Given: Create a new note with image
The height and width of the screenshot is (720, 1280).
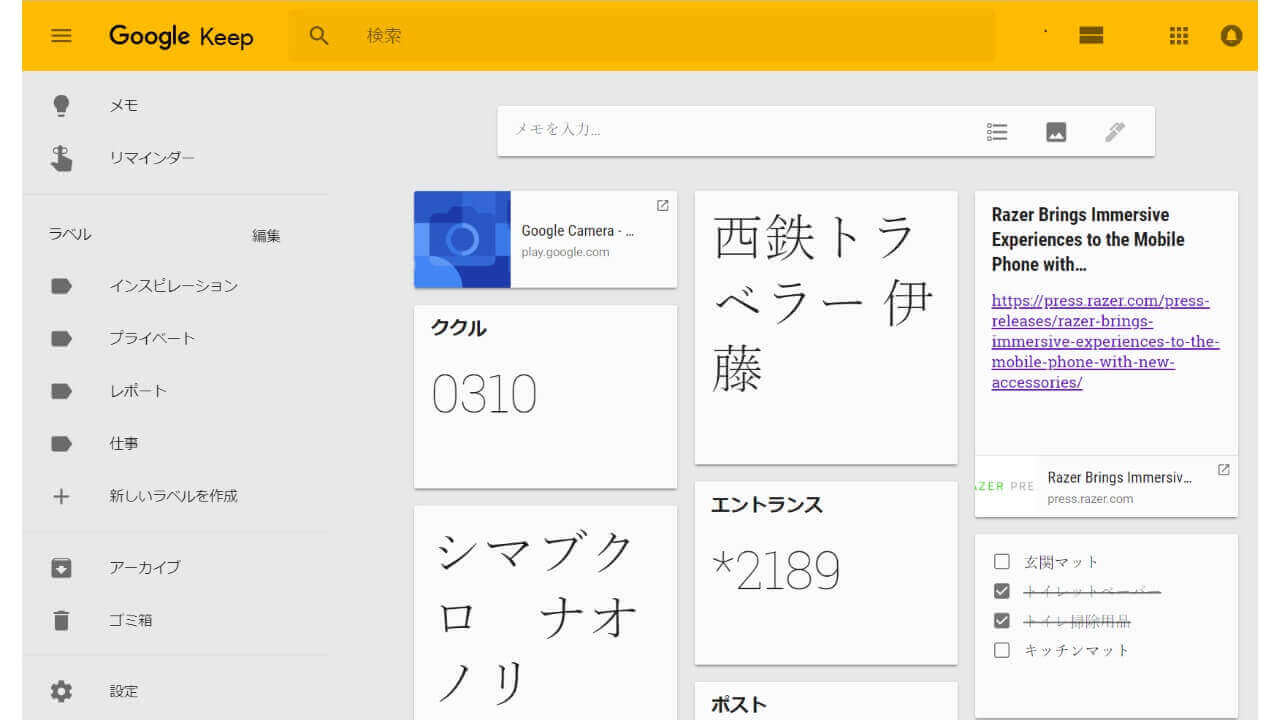Looking at the screenshot, I should [1056, 132].
